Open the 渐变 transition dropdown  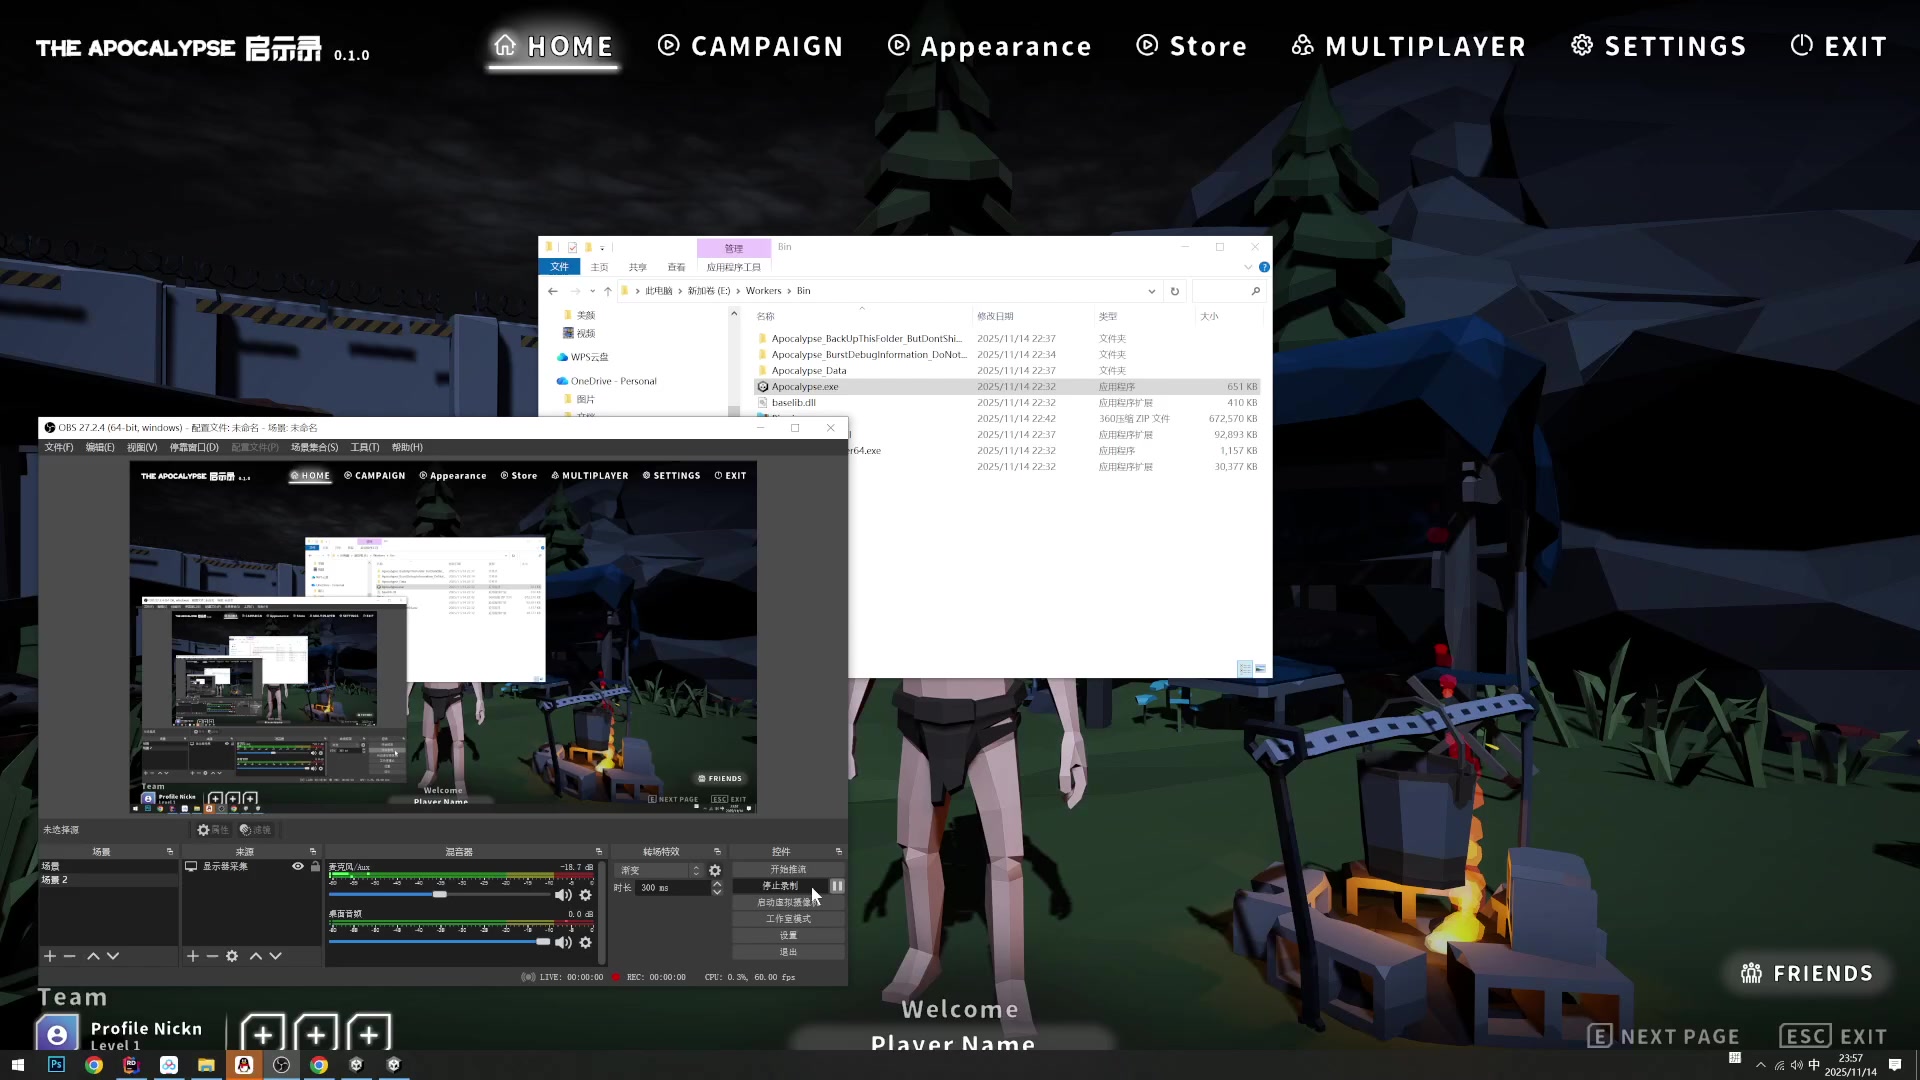(659, 871)
